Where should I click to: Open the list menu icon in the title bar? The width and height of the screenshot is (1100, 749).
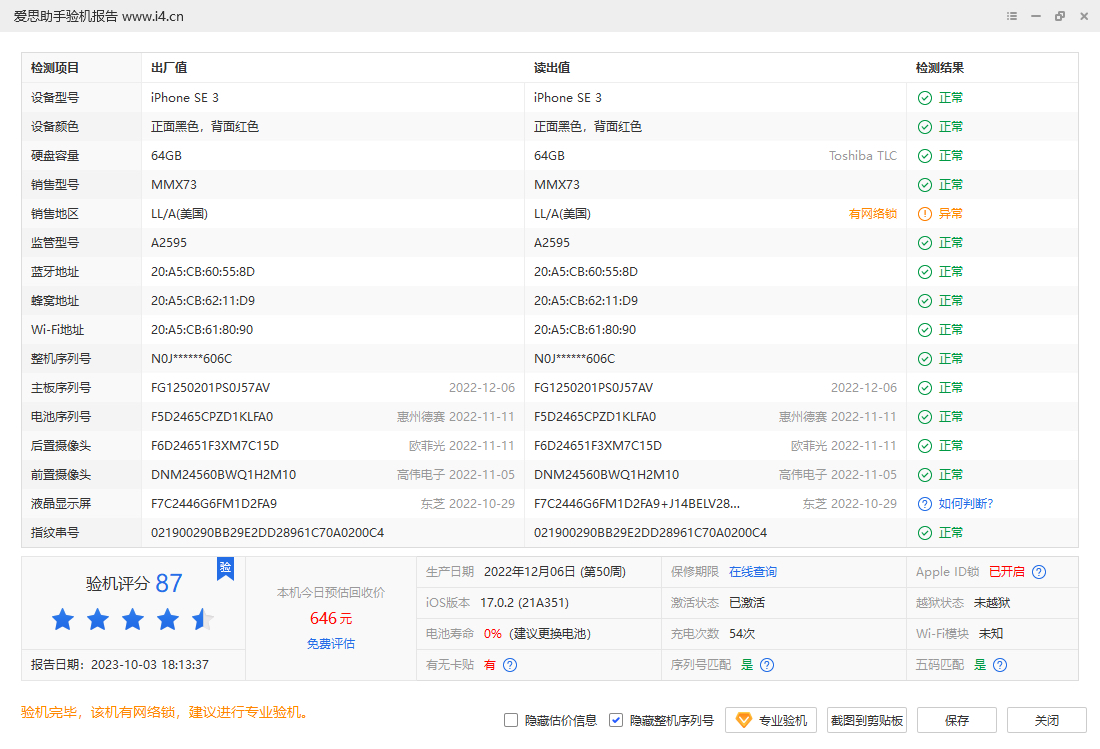tap(1011, 16)
